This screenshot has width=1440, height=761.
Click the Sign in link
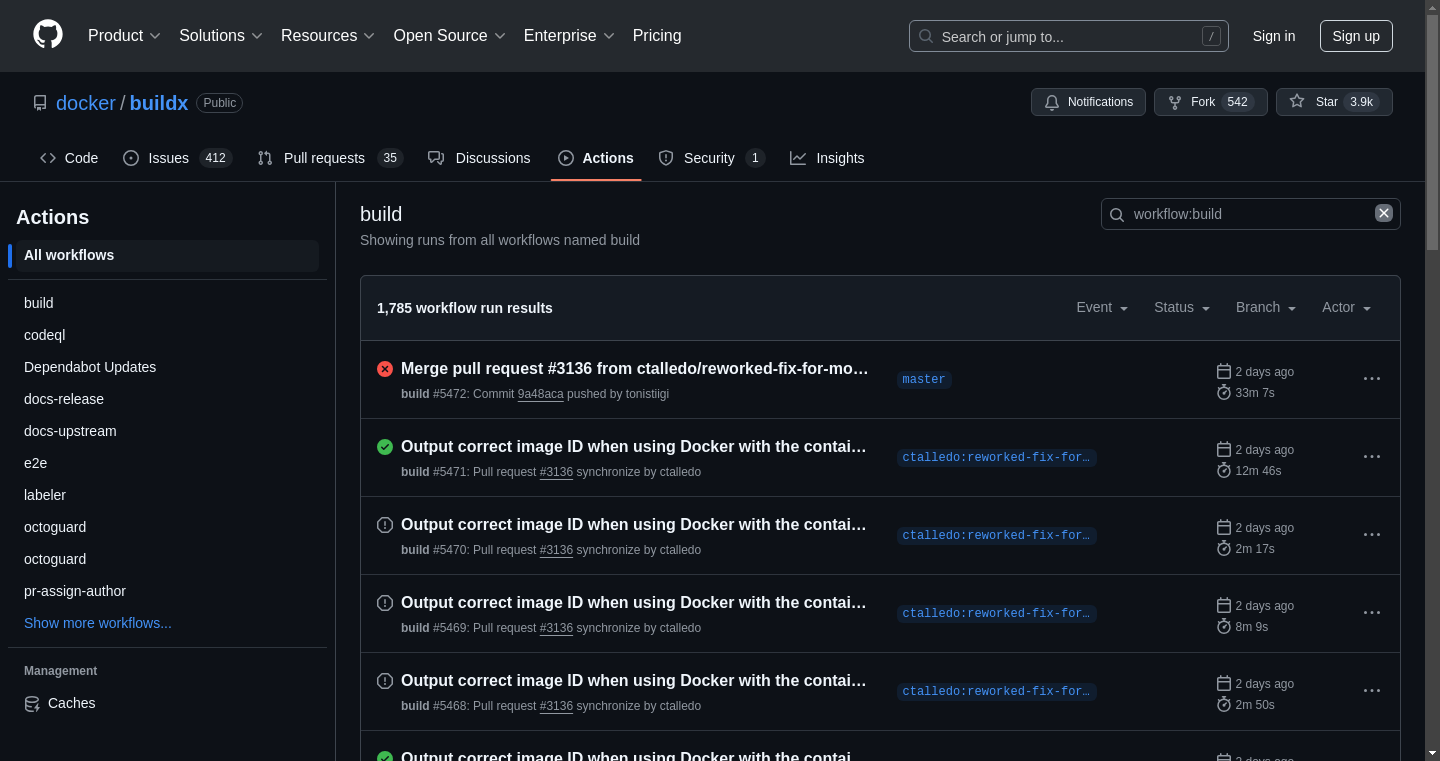click(1274, 36)
